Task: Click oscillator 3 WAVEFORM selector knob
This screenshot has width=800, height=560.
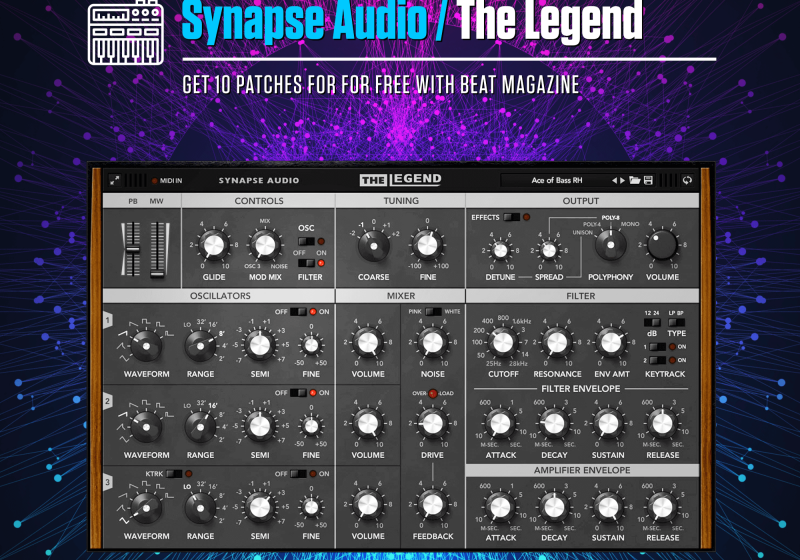Action: [146, 508]
